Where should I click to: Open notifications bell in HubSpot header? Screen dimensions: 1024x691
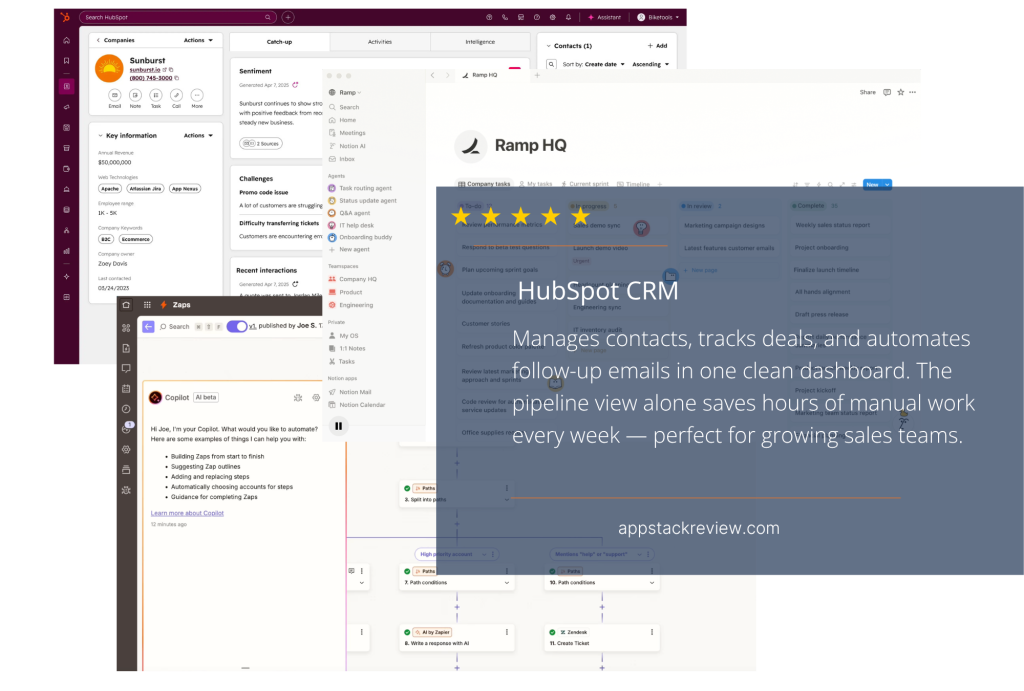point(568,17)
